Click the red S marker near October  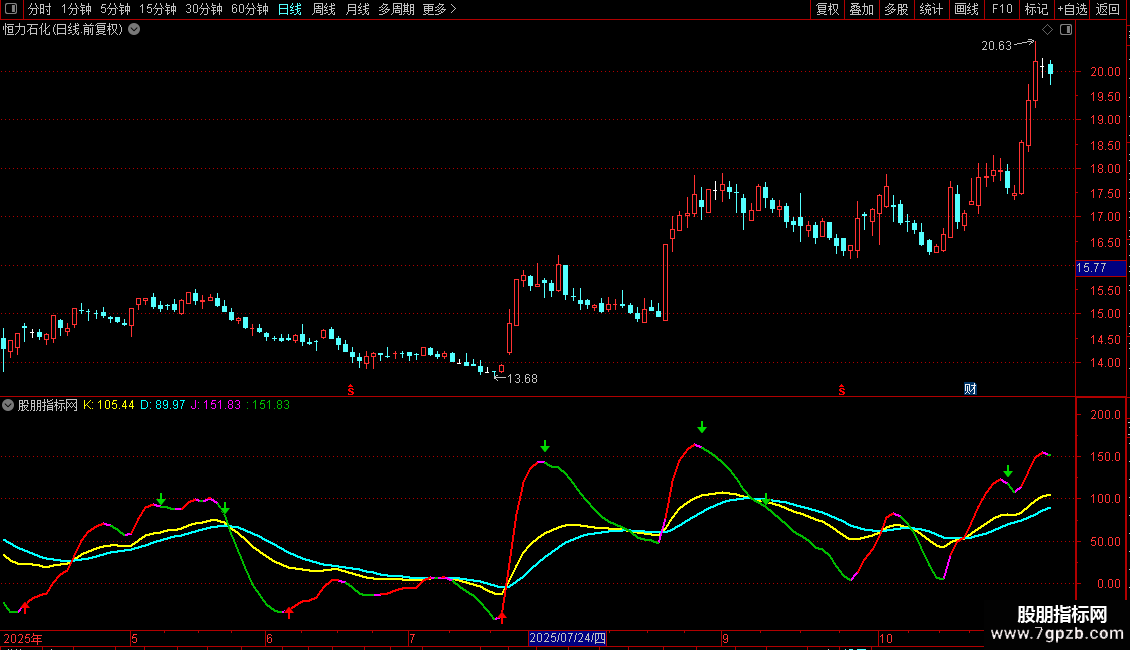pyautogui.click(x=842, y=389)
